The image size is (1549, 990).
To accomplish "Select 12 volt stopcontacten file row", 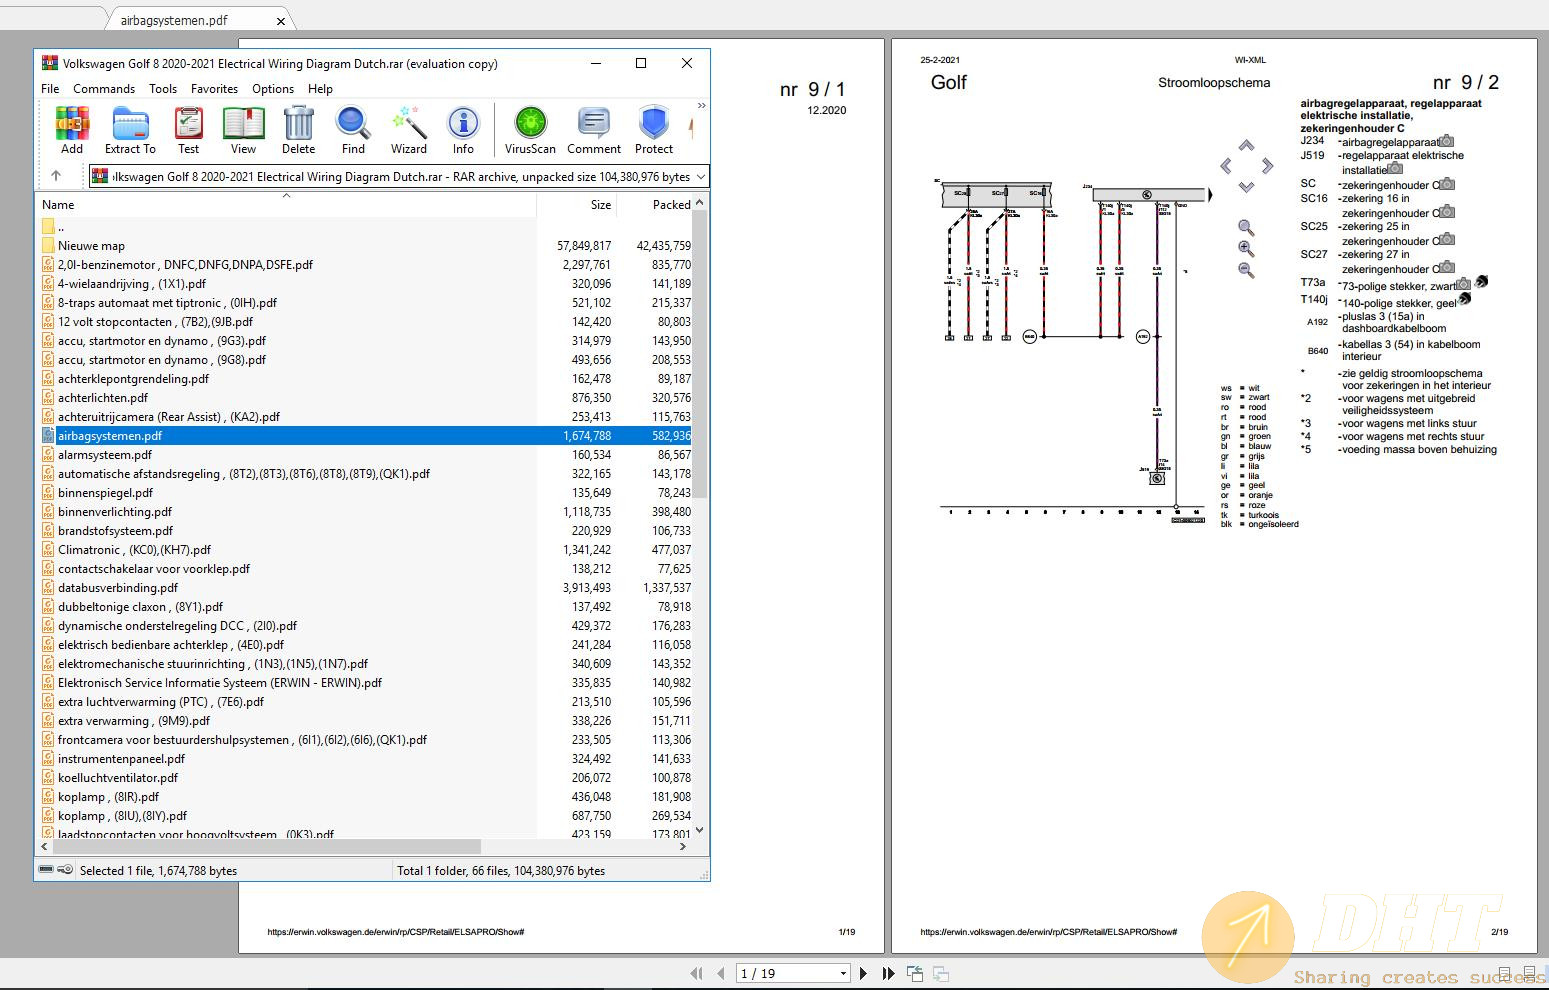I will (365, 321).
